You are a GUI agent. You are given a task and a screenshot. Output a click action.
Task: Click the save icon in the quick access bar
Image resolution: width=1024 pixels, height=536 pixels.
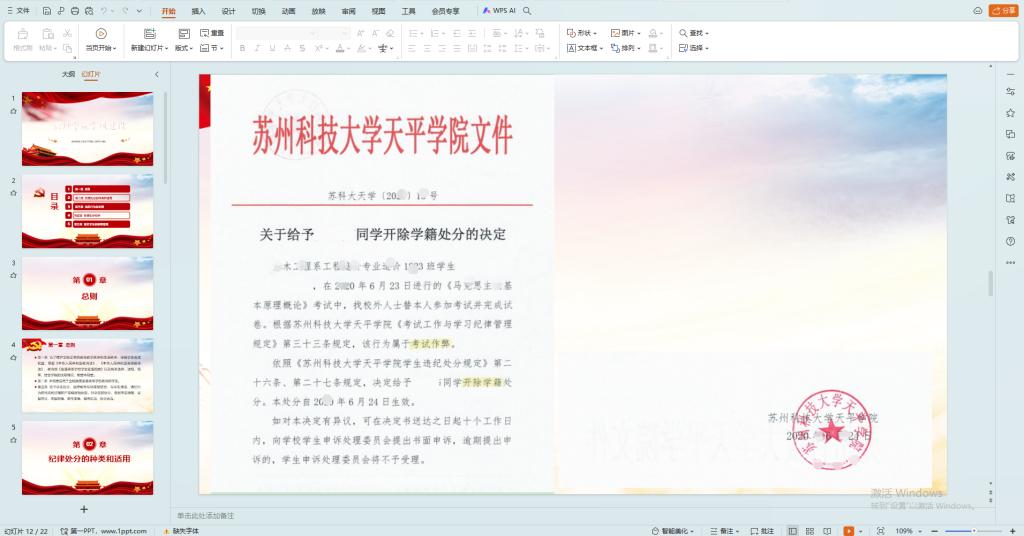tap(46, 11)
